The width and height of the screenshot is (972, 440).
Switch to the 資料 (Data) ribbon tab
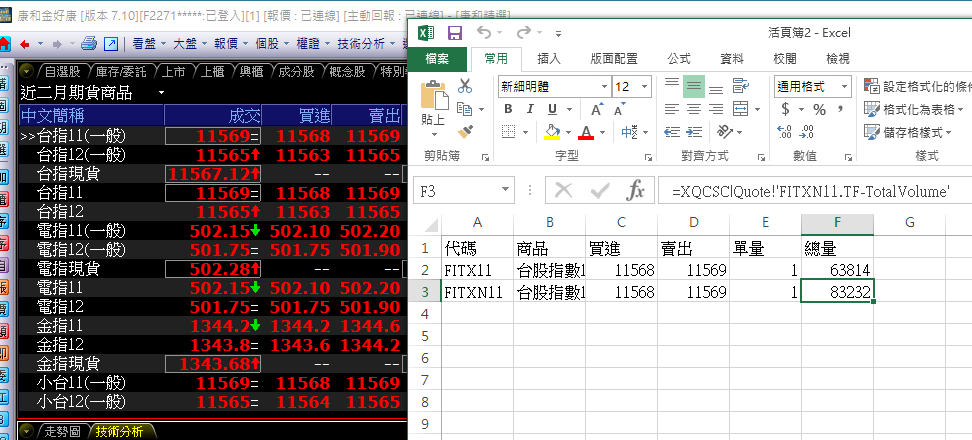(x=731, y=59)
